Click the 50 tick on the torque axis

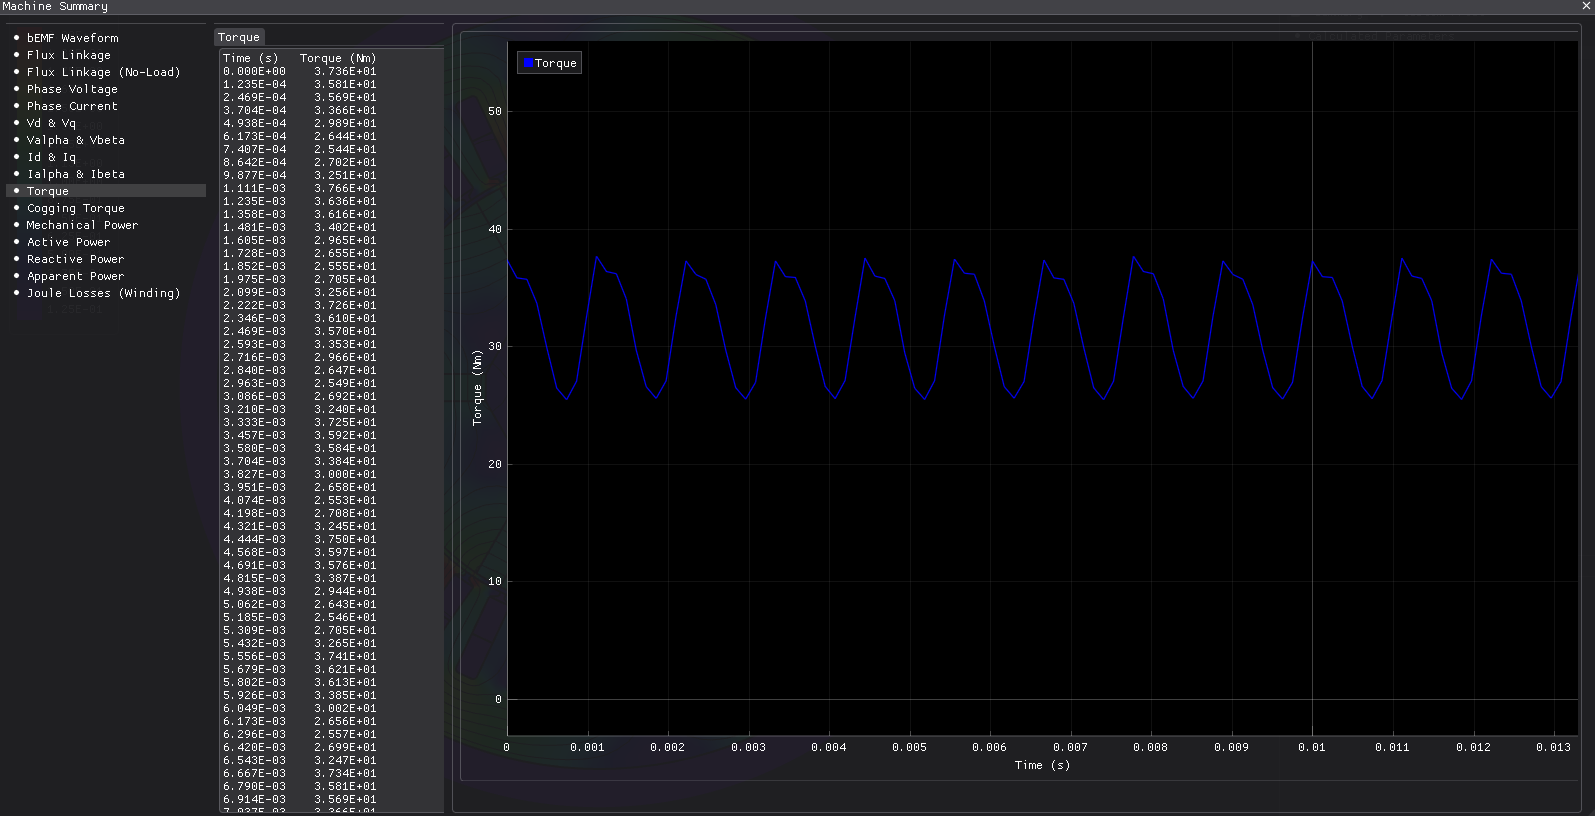coord(495,111)
